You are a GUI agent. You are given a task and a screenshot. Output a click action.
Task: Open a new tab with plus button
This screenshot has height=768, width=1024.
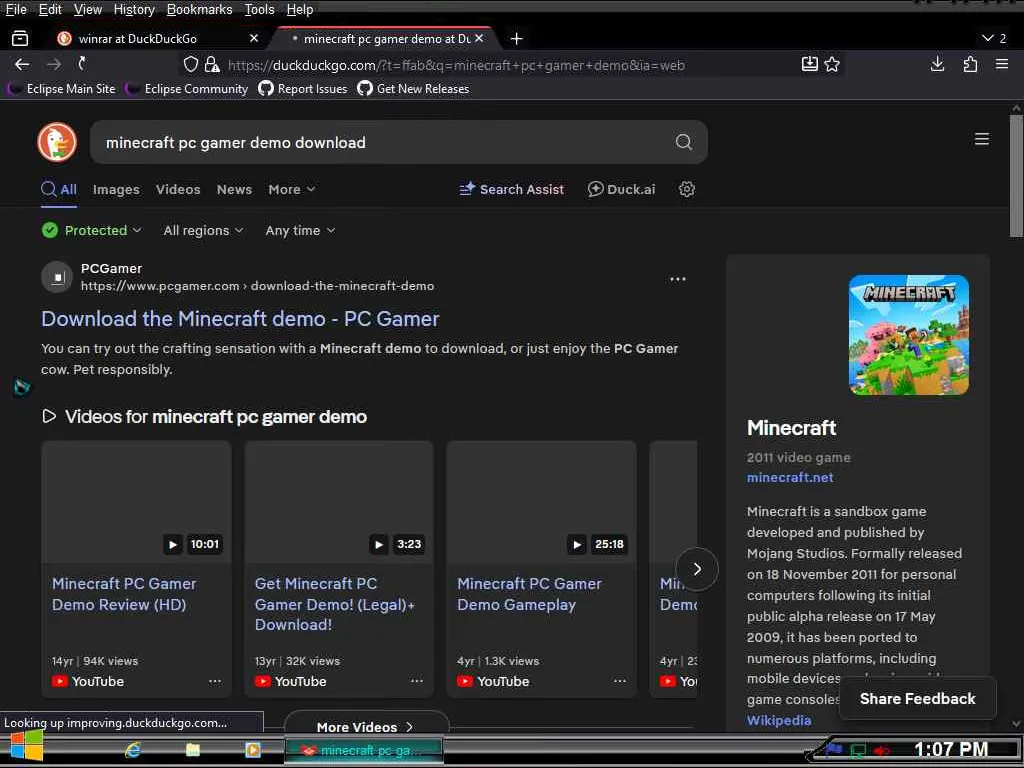point(517,39)
